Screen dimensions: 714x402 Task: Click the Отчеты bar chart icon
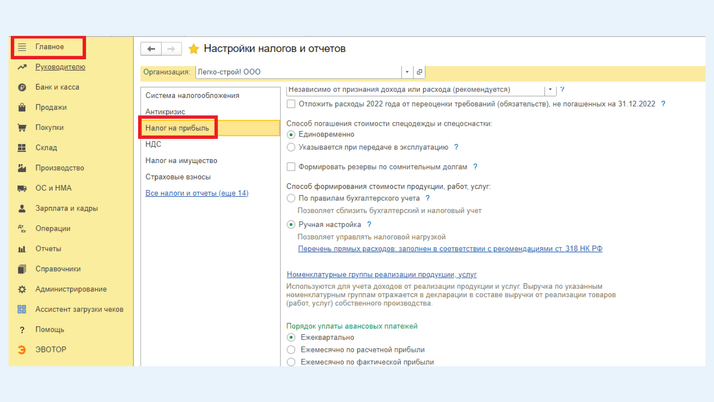[x=22, y=249]
